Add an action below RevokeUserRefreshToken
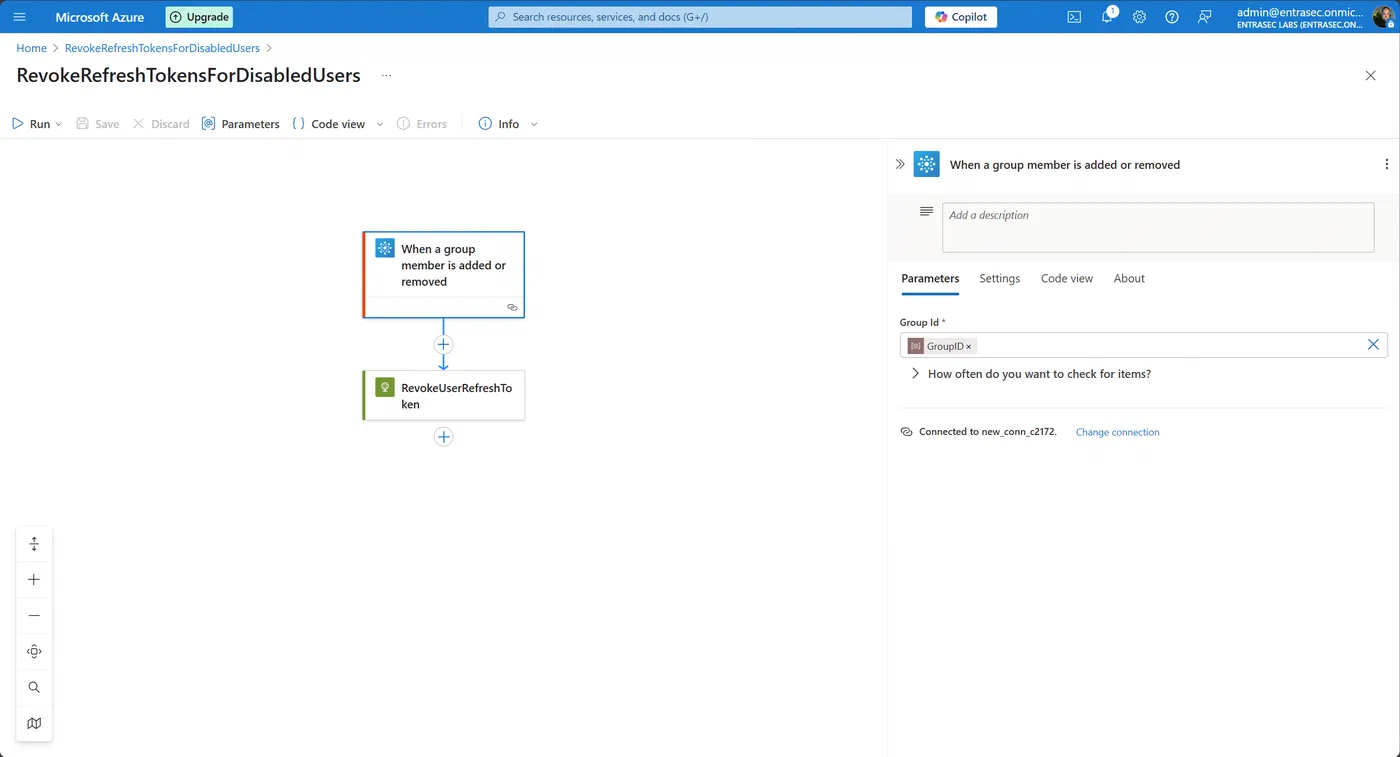Screen dimensions: 1400x757 coord(444,437)
